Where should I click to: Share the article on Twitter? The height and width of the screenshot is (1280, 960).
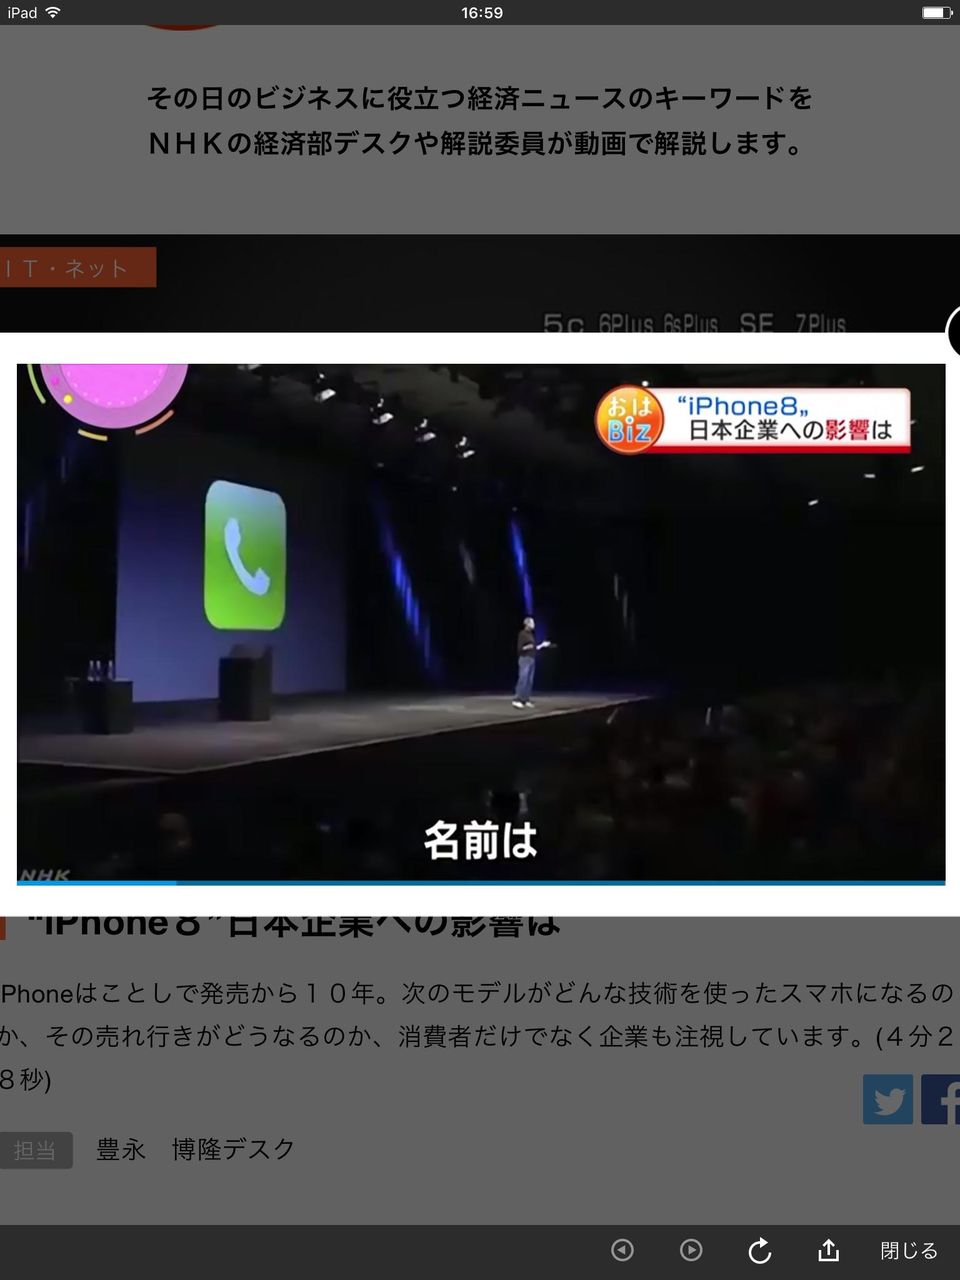pyautogui.click(x=888, y=1100)
